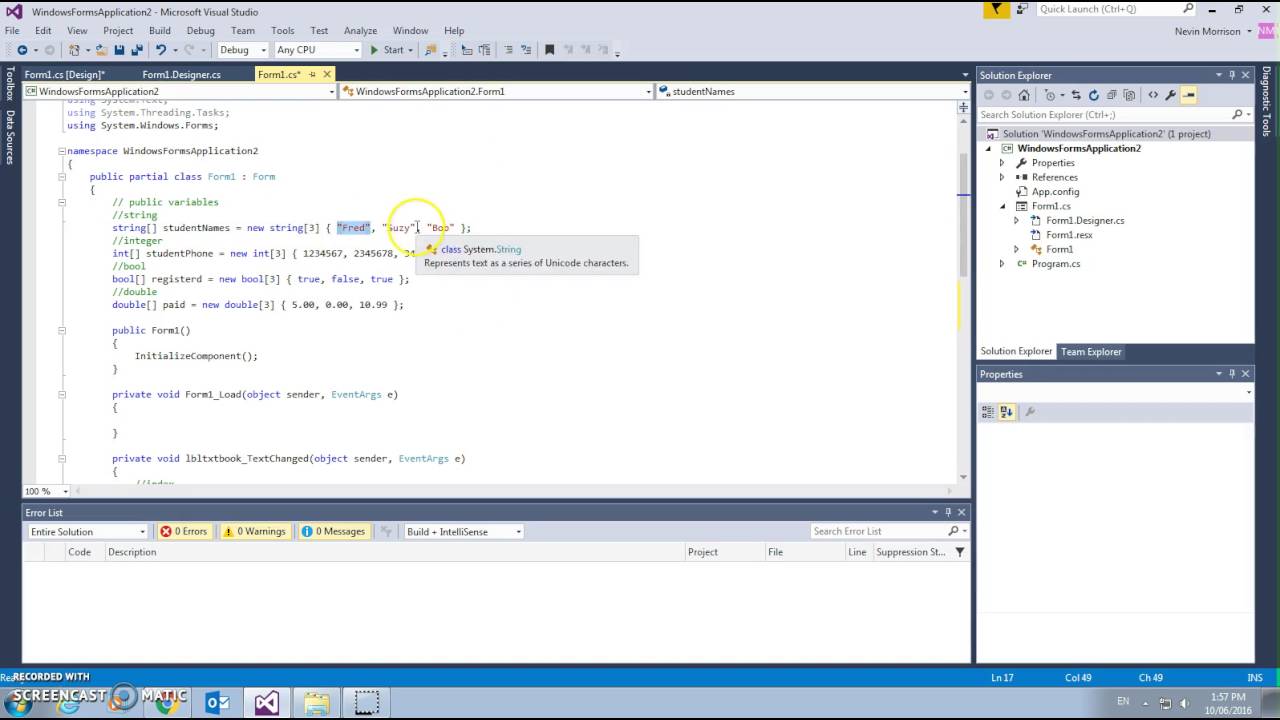Collapse the Form1.cs node in Solution Explorer

1002,206
